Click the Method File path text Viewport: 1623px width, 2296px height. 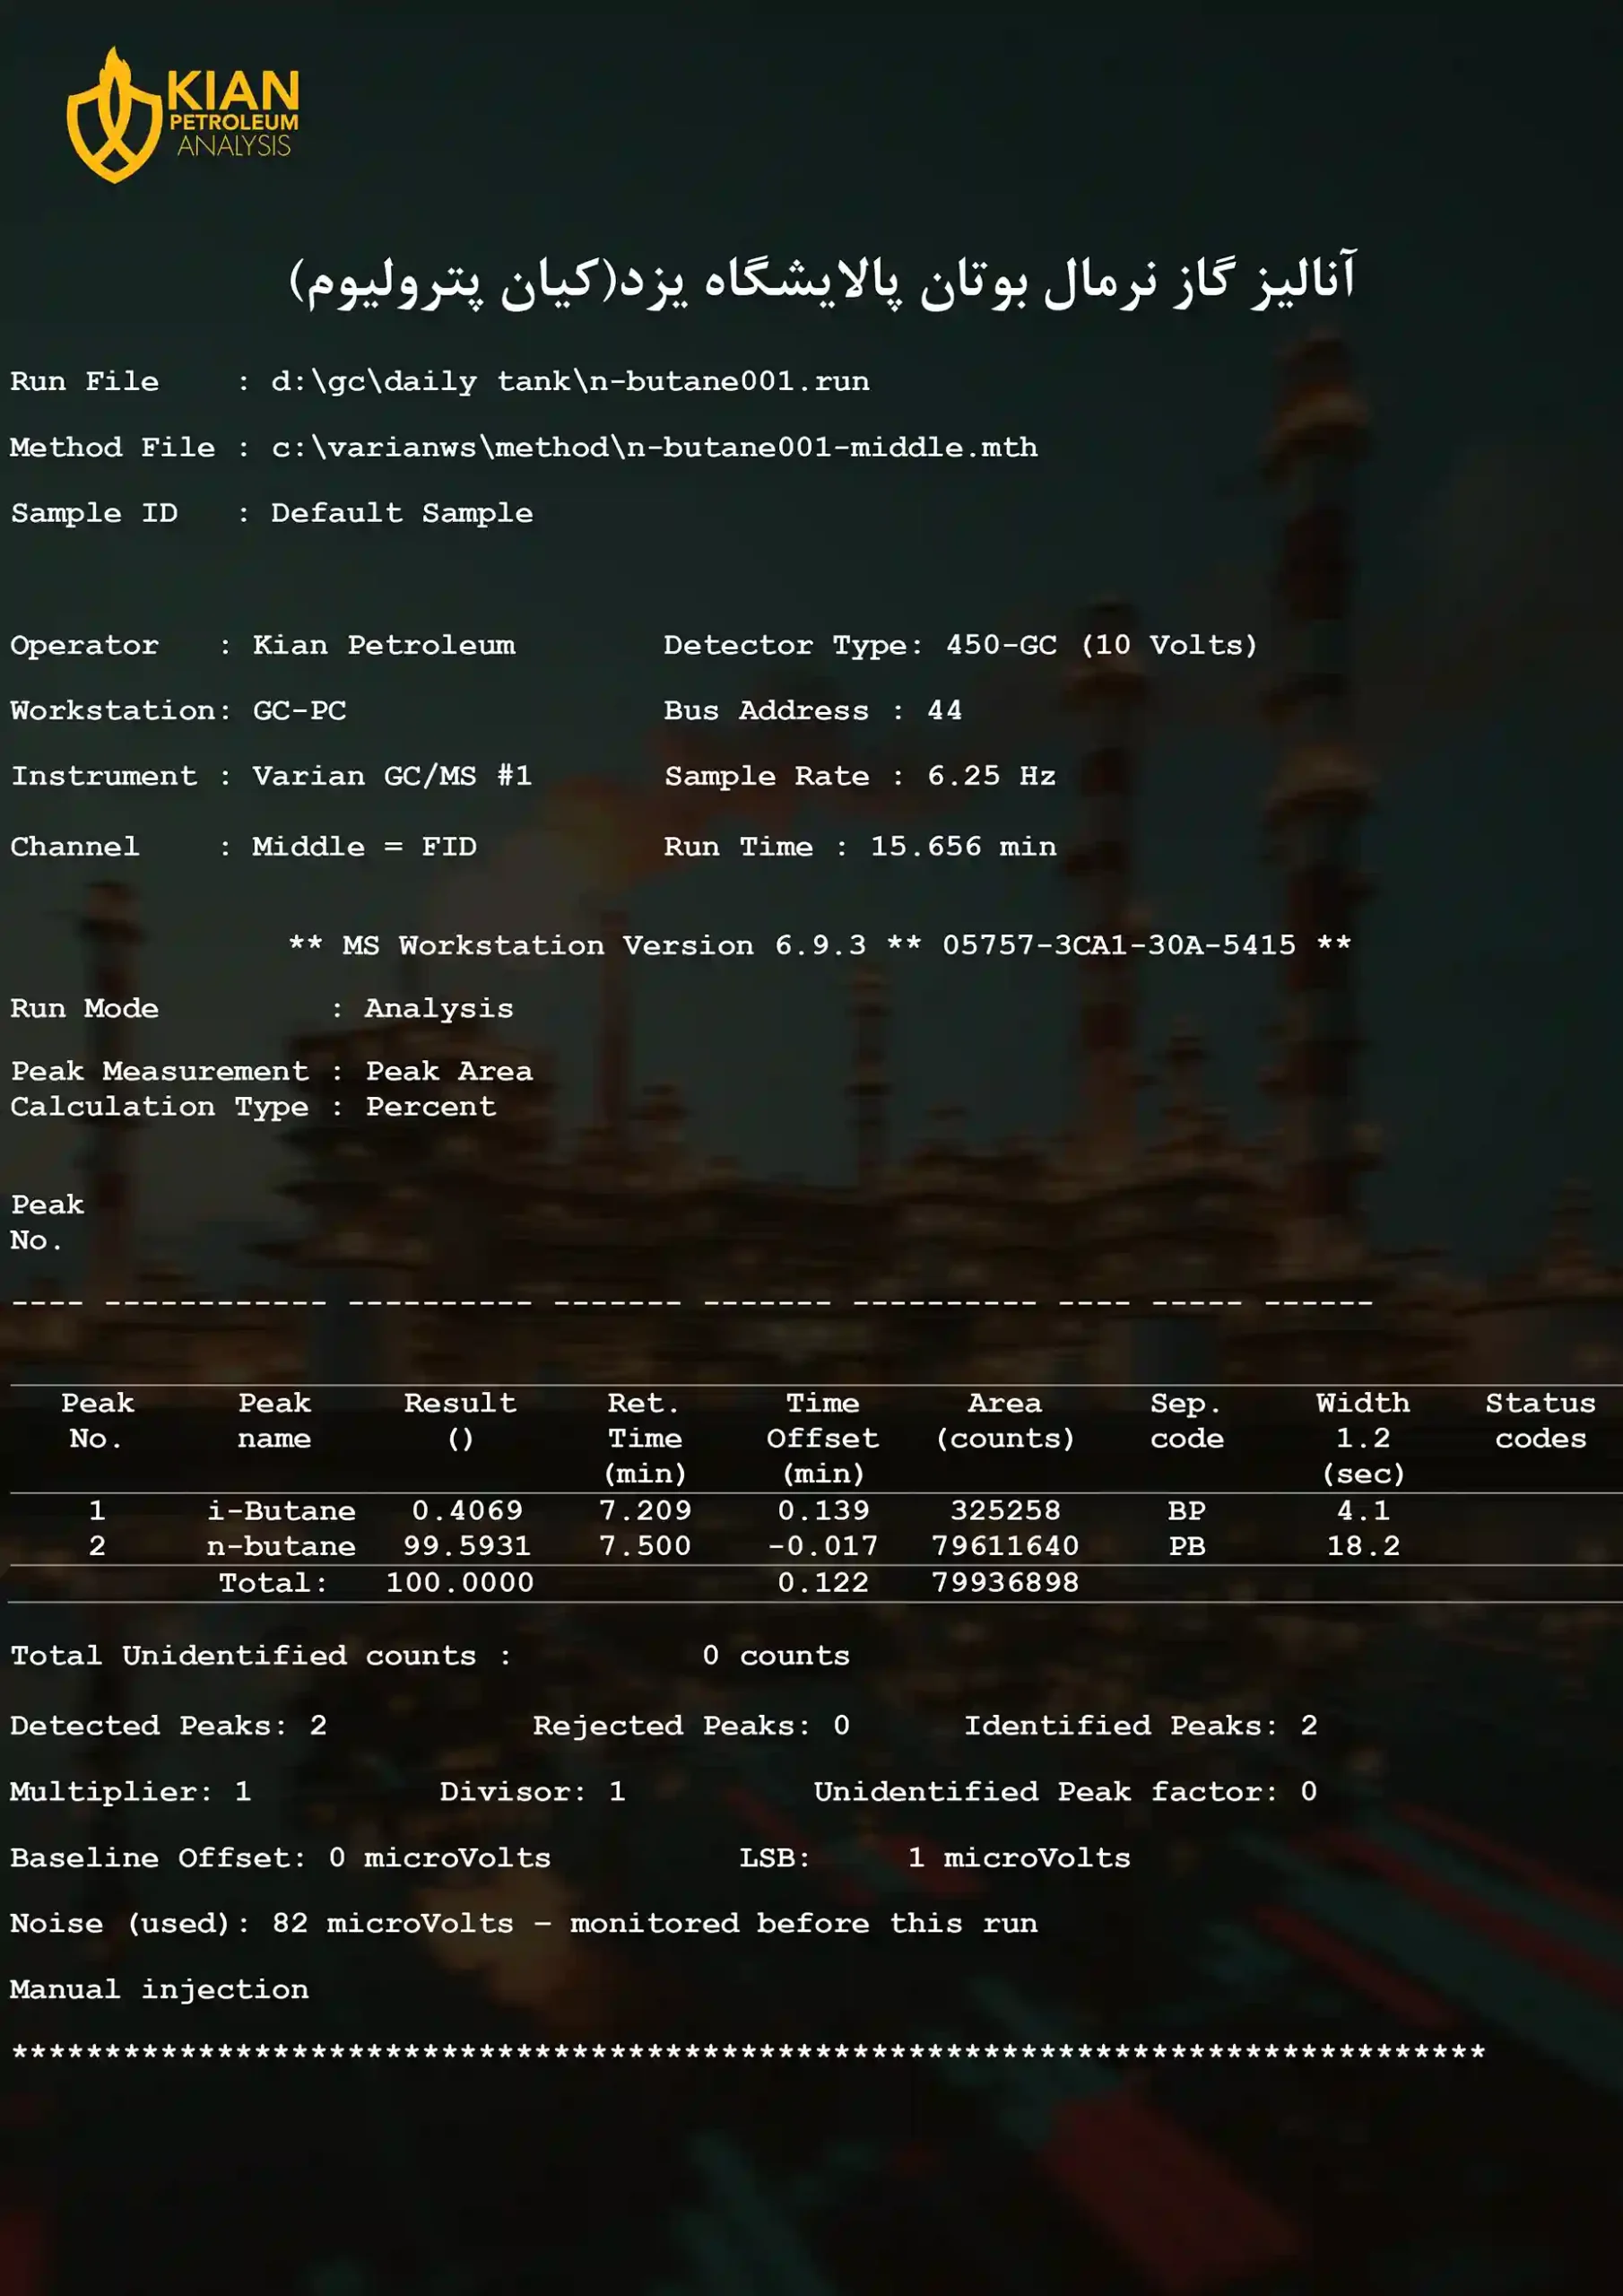tap(654, 447)
